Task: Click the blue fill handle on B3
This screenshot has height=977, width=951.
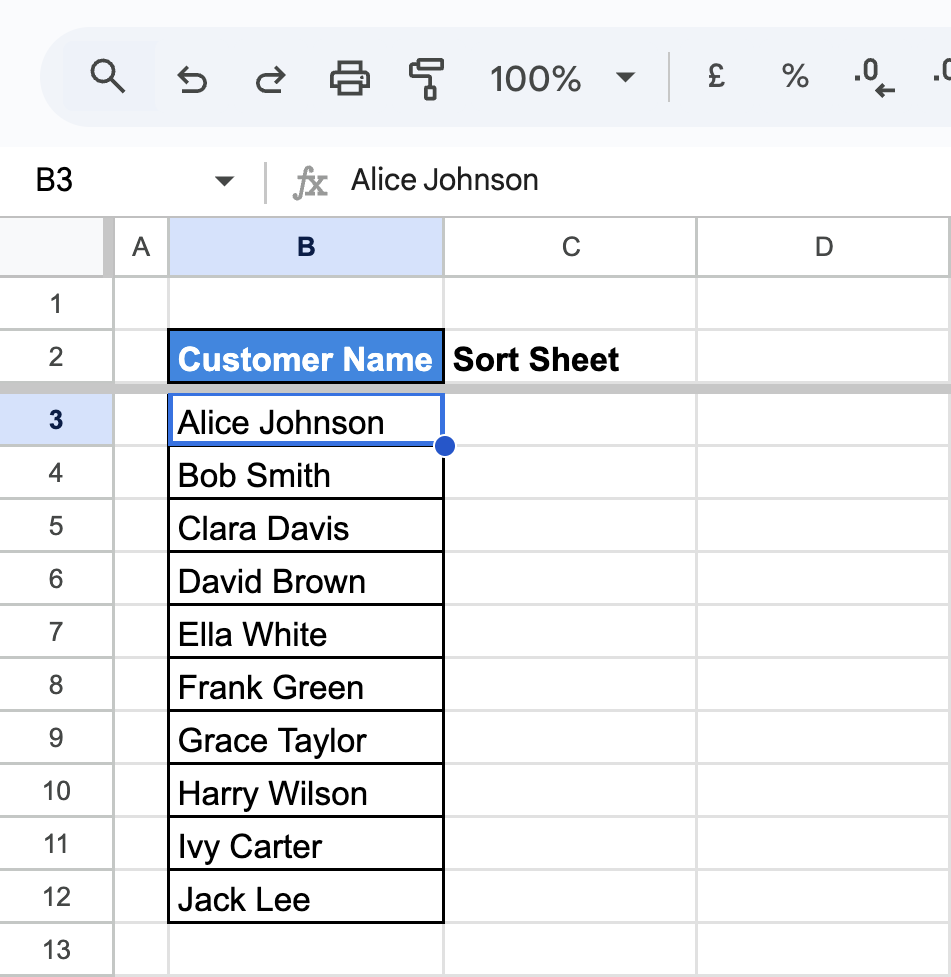Action: (x=445, y=446)
